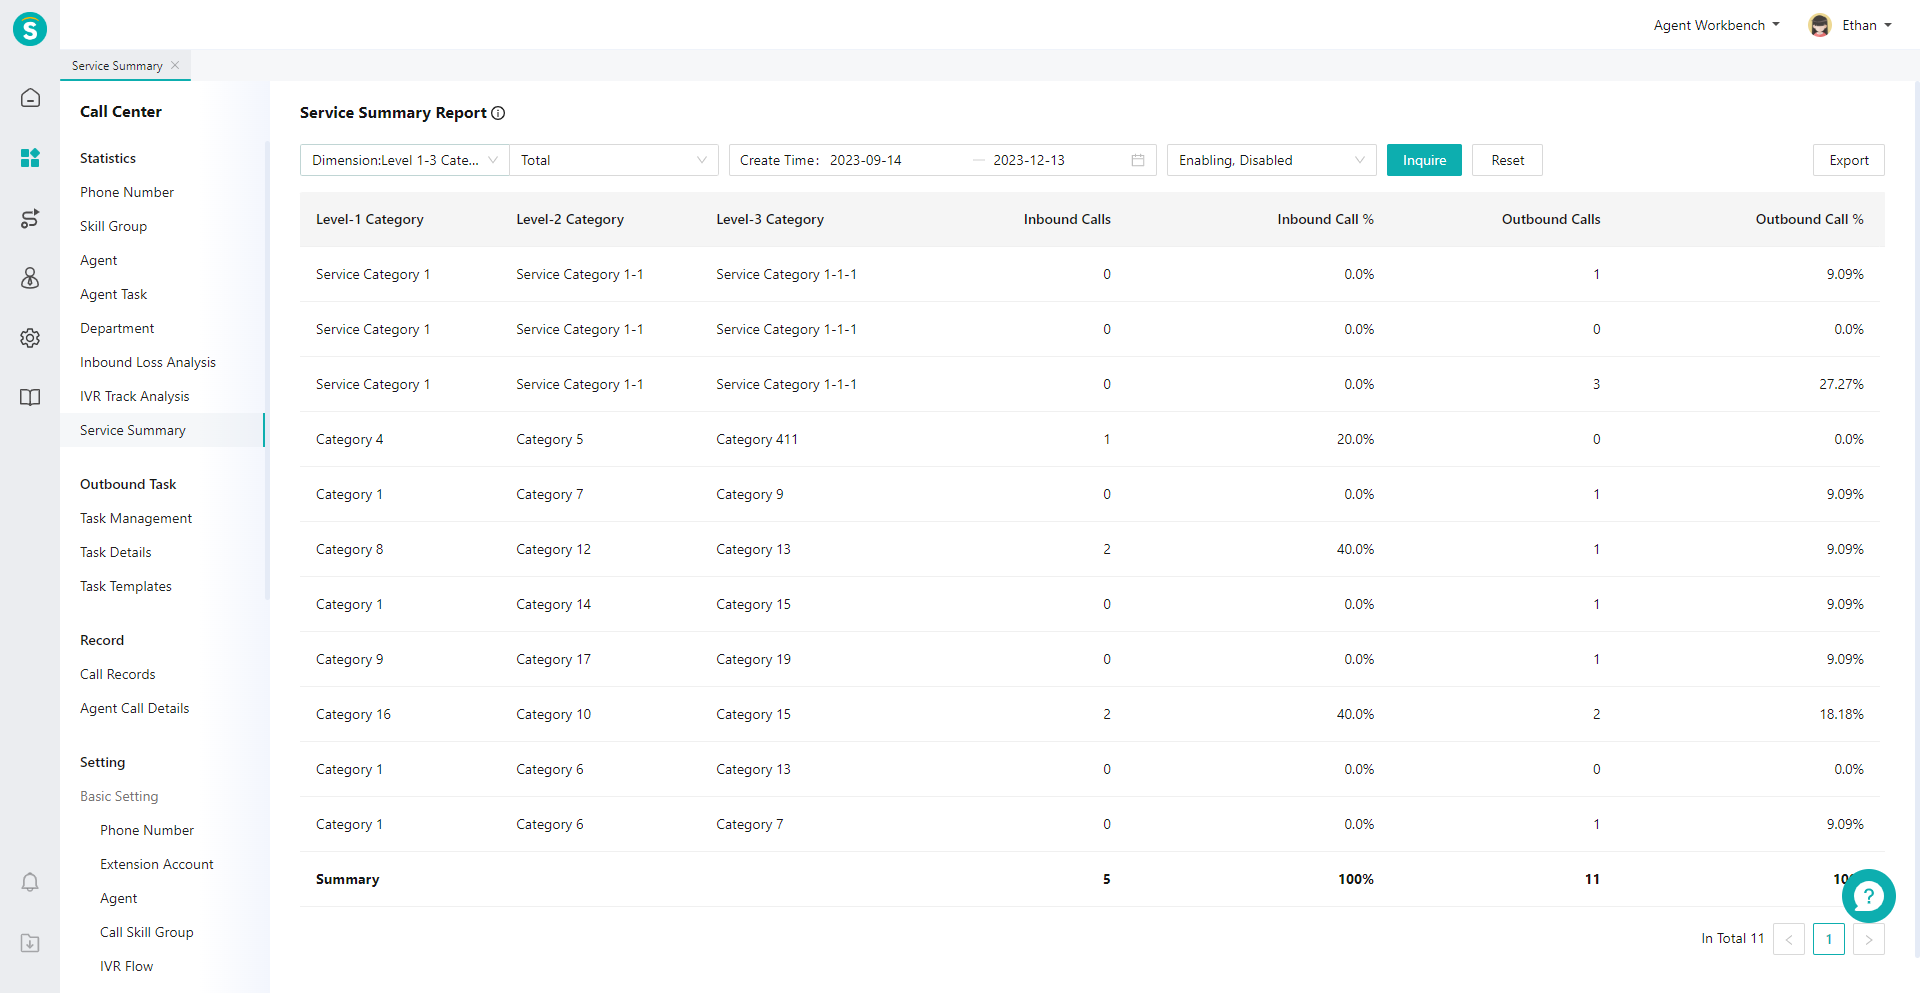Open the Total dropdown
The image size is (1920, 993).
(x=614, y=160)
